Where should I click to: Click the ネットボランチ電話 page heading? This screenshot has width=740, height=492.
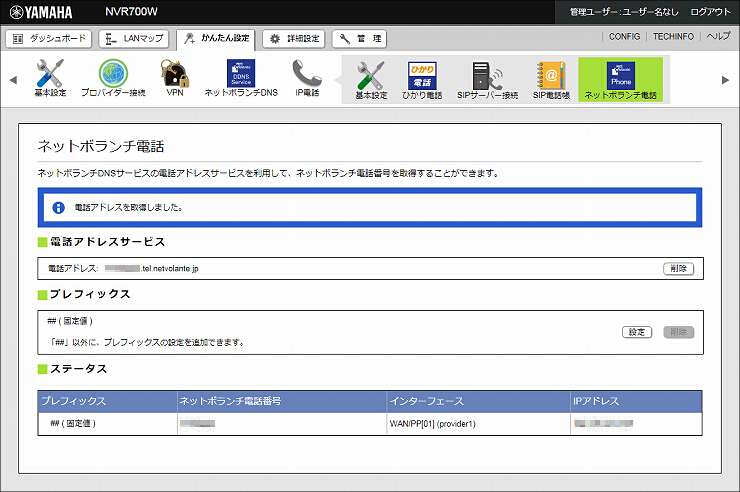click(x=101, y=146)
